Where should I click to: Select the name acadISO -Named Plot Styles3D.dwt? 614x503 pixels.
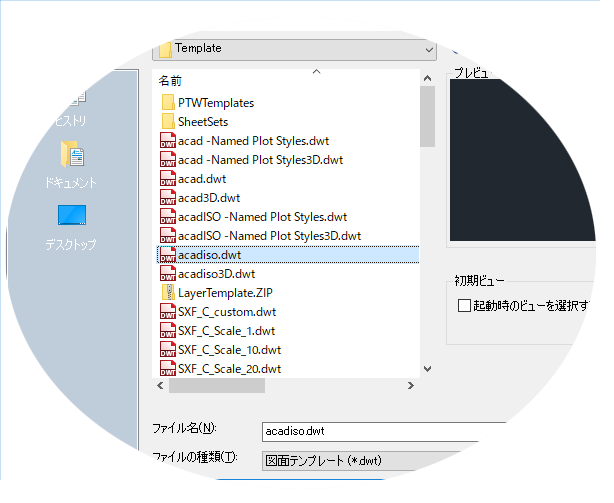269,236
